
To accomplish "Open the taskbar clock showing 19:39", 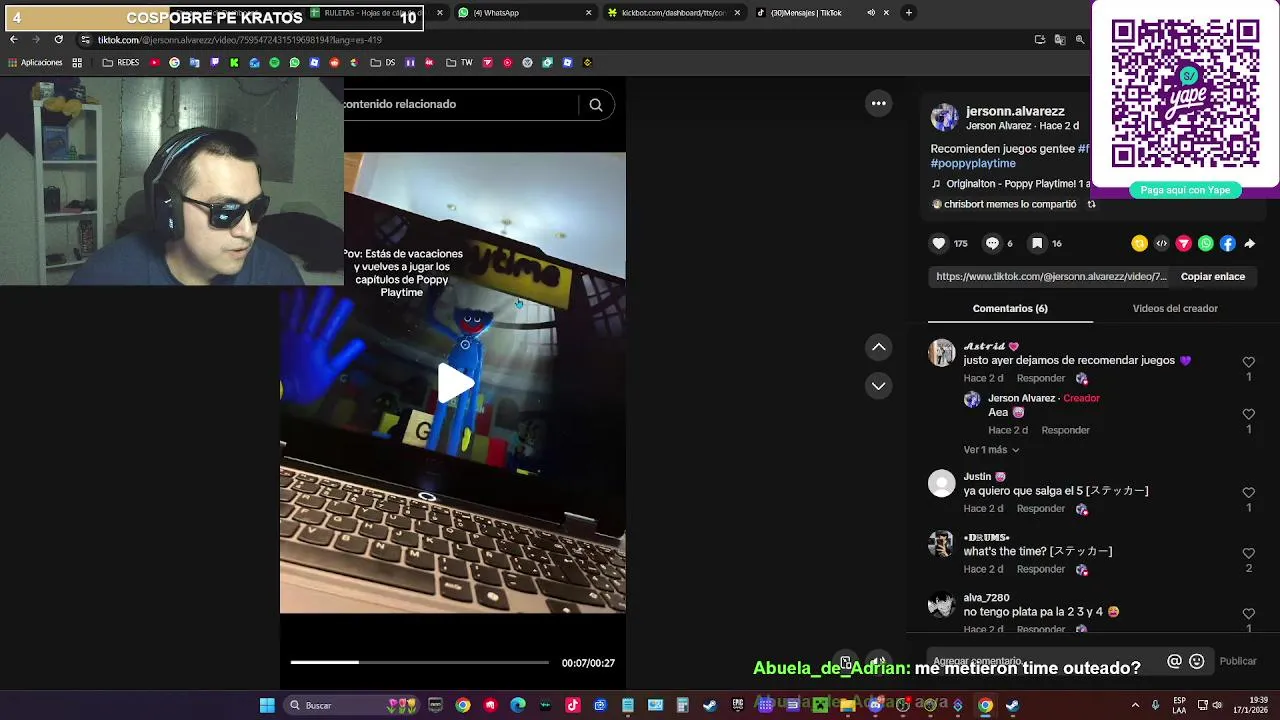I will pos(1250,706).
